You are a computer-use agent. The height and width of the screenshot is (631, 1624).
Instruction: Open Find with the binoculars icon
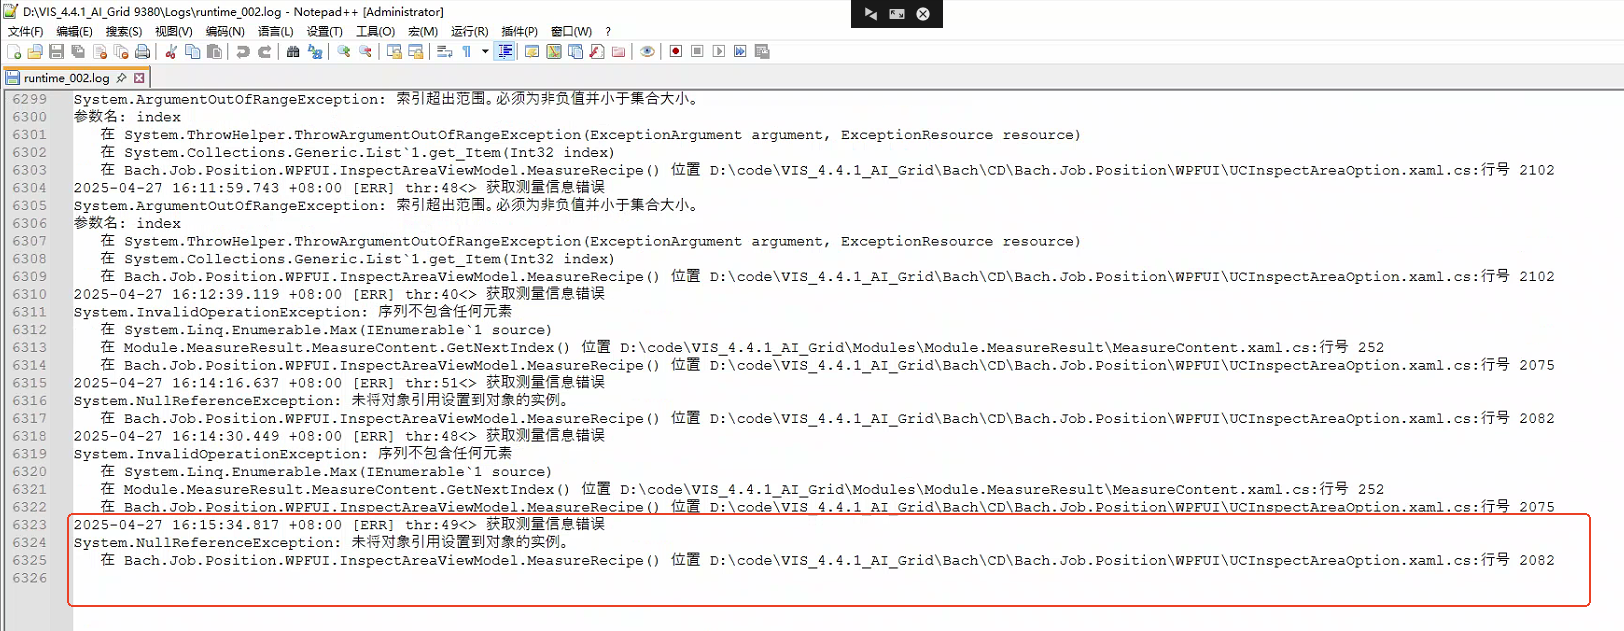point(293,51)
